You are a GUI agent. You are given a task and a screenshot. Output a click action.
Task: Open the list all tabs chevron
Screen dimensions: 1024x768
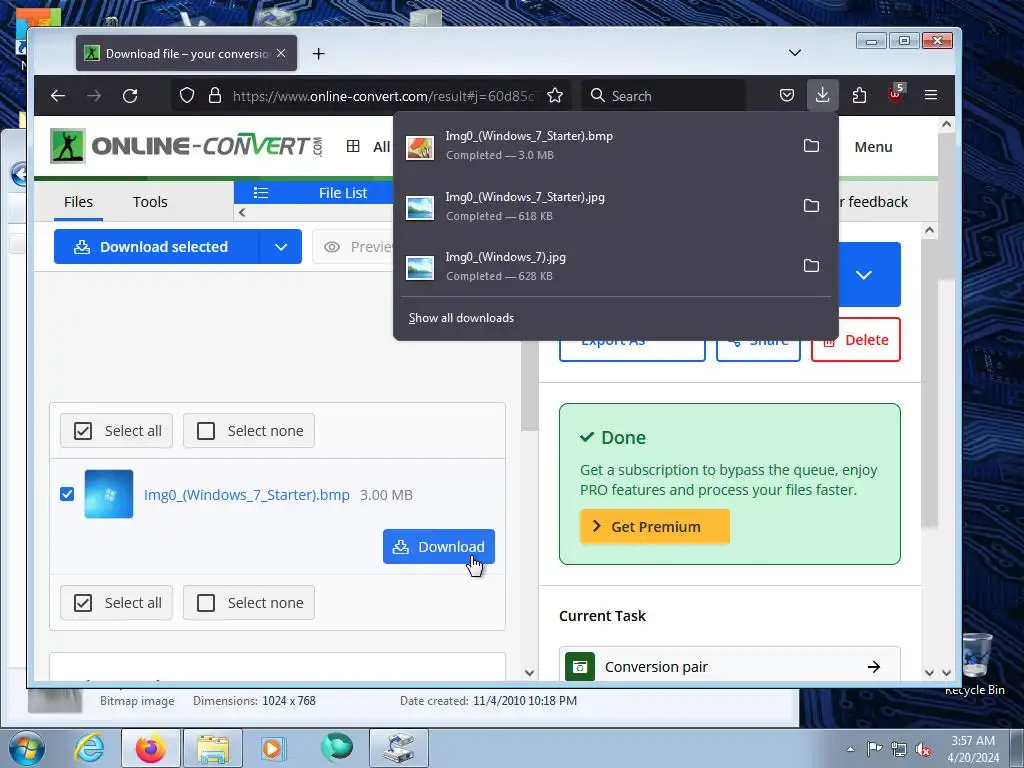(795, 53)
